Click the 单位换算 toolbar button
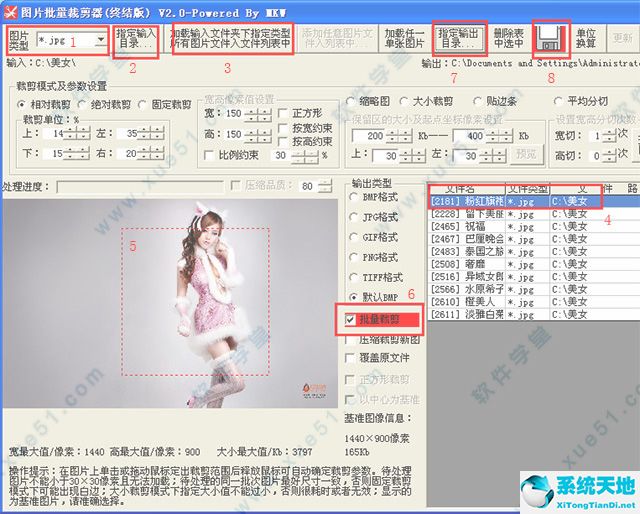Viewport: 640px width, 514px height. coord(587,40)
